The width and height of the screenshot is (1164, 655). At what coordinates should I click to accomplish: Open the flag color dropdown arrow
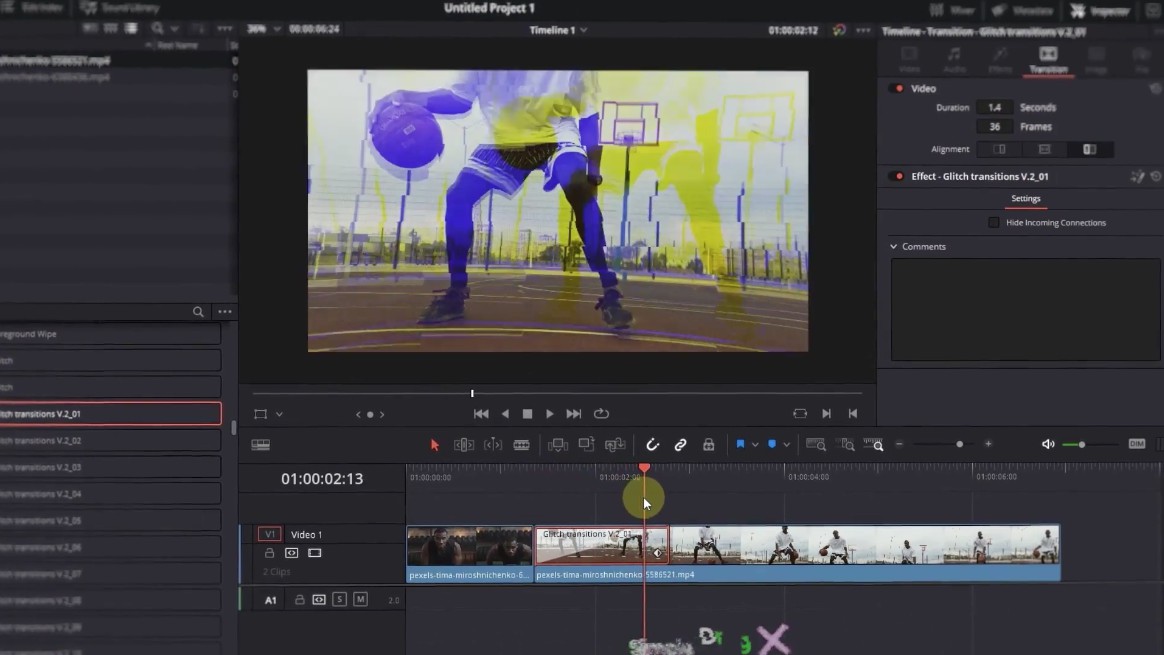[x=755, y=445]
